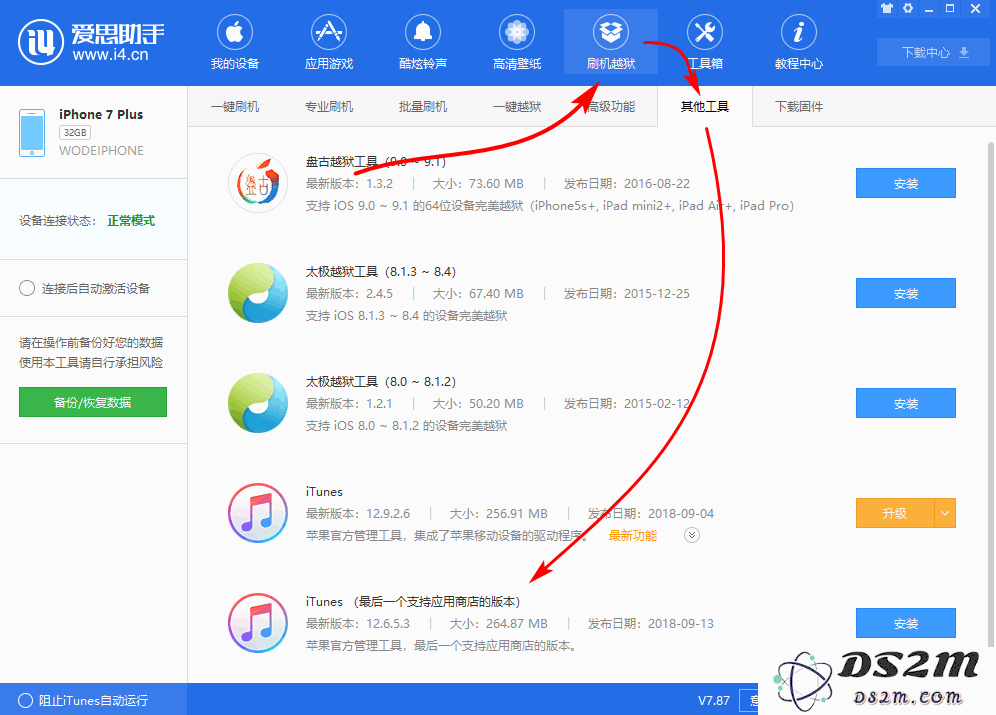
Task: Click the iPhone 7 Plus device icon
Action: tap(32, 133)
